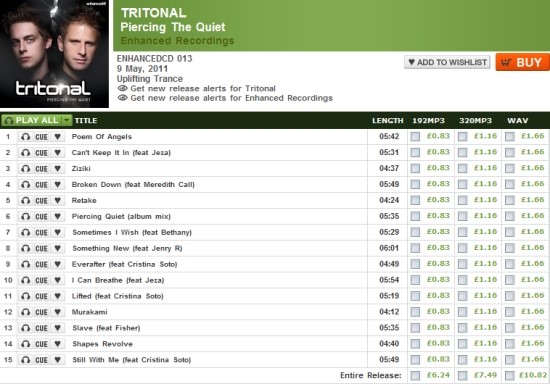Preview the track Poem Of Angels via headphone icon

[25, 137]
